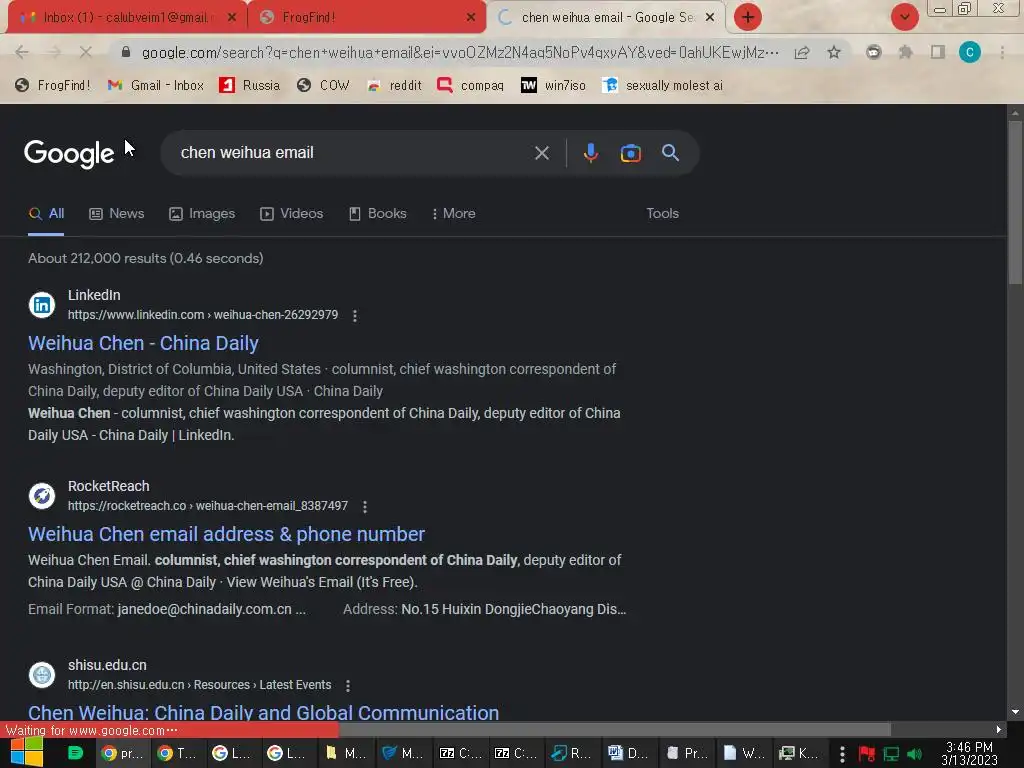1024x768 pixels.
Task: Click the shisu.edu.cn result favicon
Action: coord(42,675)
